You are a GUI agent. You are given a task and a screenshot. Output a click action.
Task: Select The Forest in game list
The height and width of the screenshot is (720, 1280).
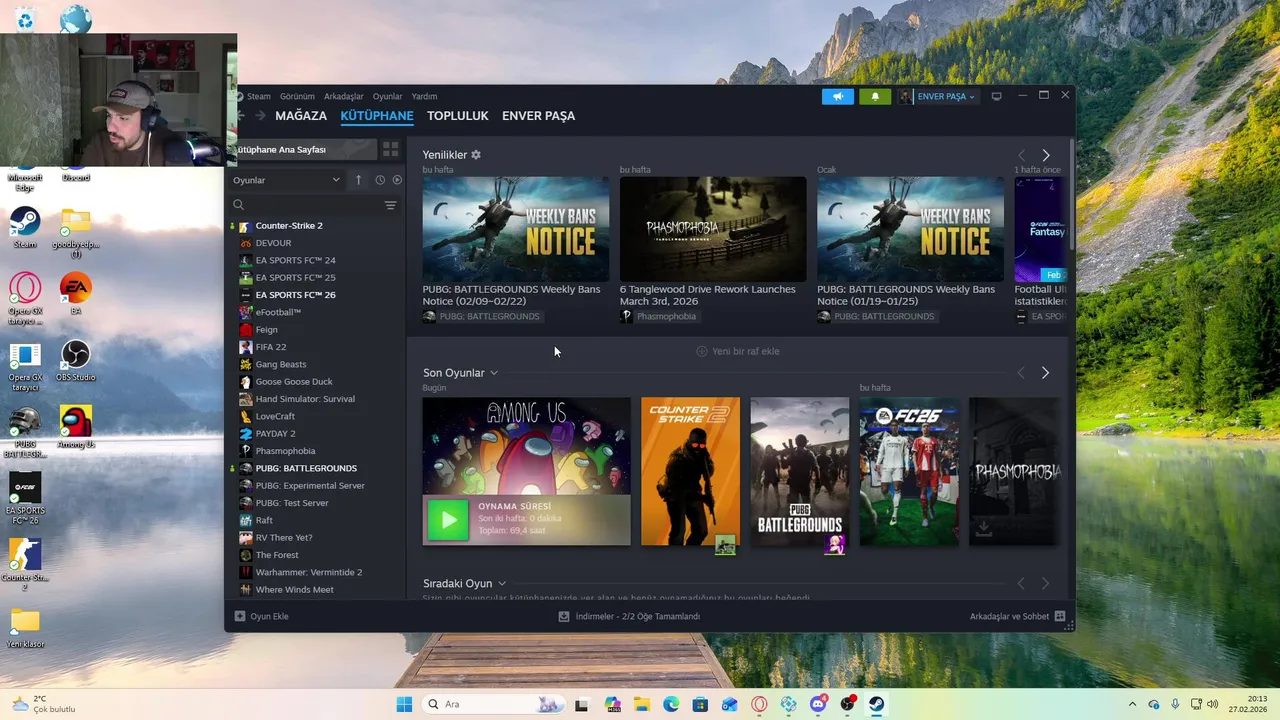[x=277, y=555]
